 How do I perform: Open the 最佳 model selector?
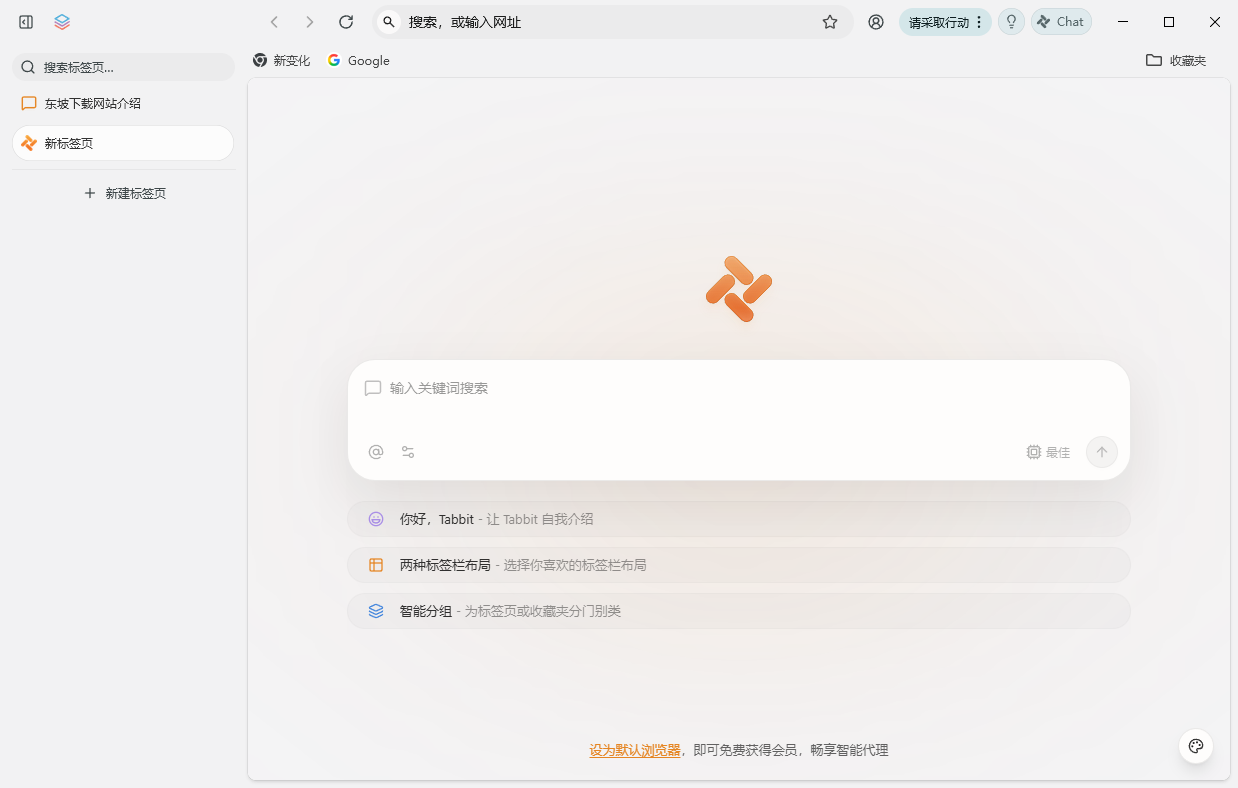click(x=1047, y=451)
